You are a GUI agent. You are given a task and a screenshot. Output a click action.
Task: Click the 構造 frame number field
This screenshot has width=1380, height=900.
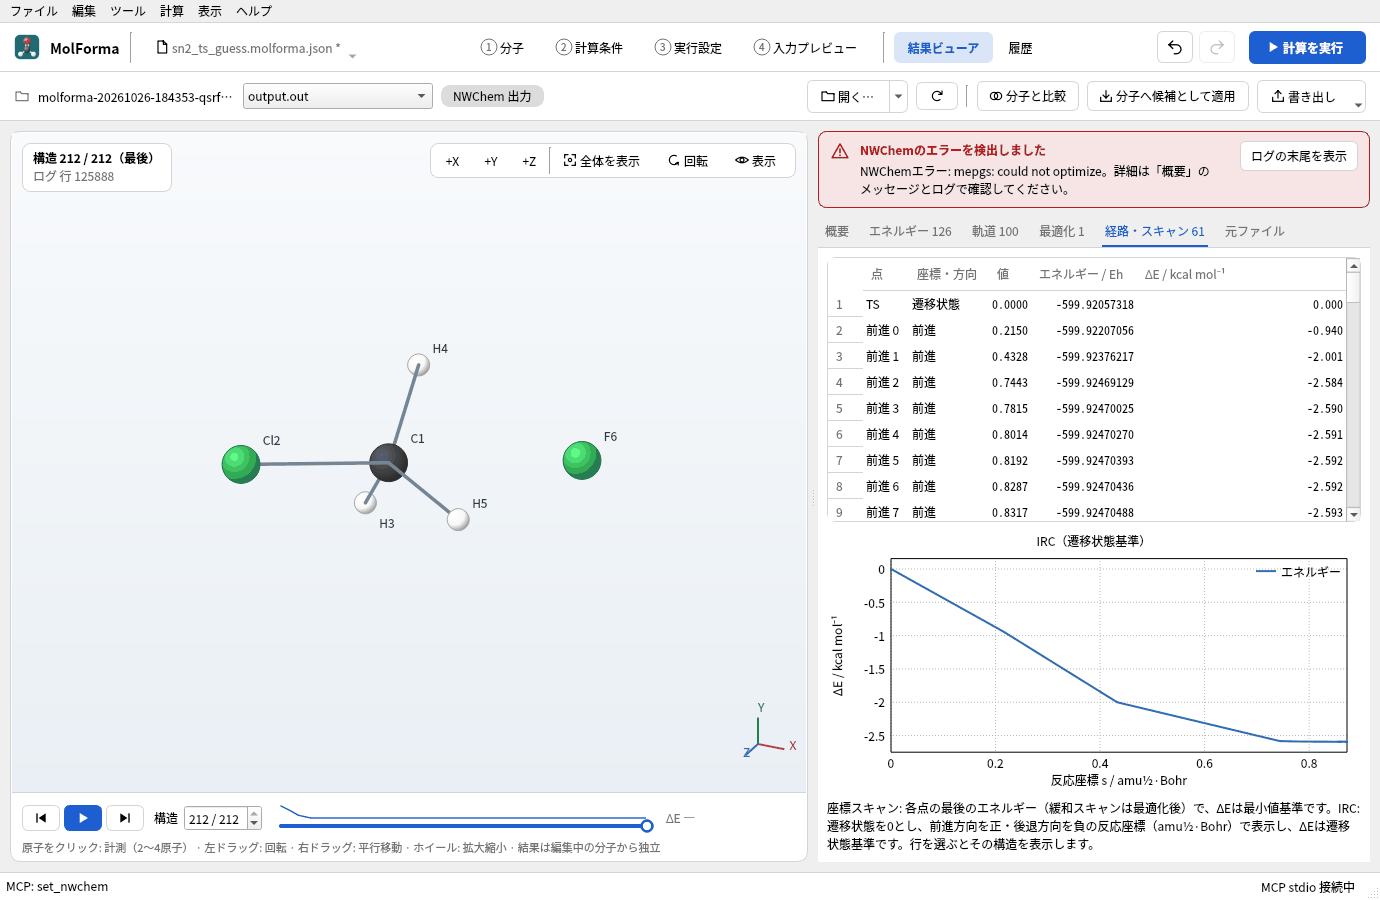click(x=215, y=819)
